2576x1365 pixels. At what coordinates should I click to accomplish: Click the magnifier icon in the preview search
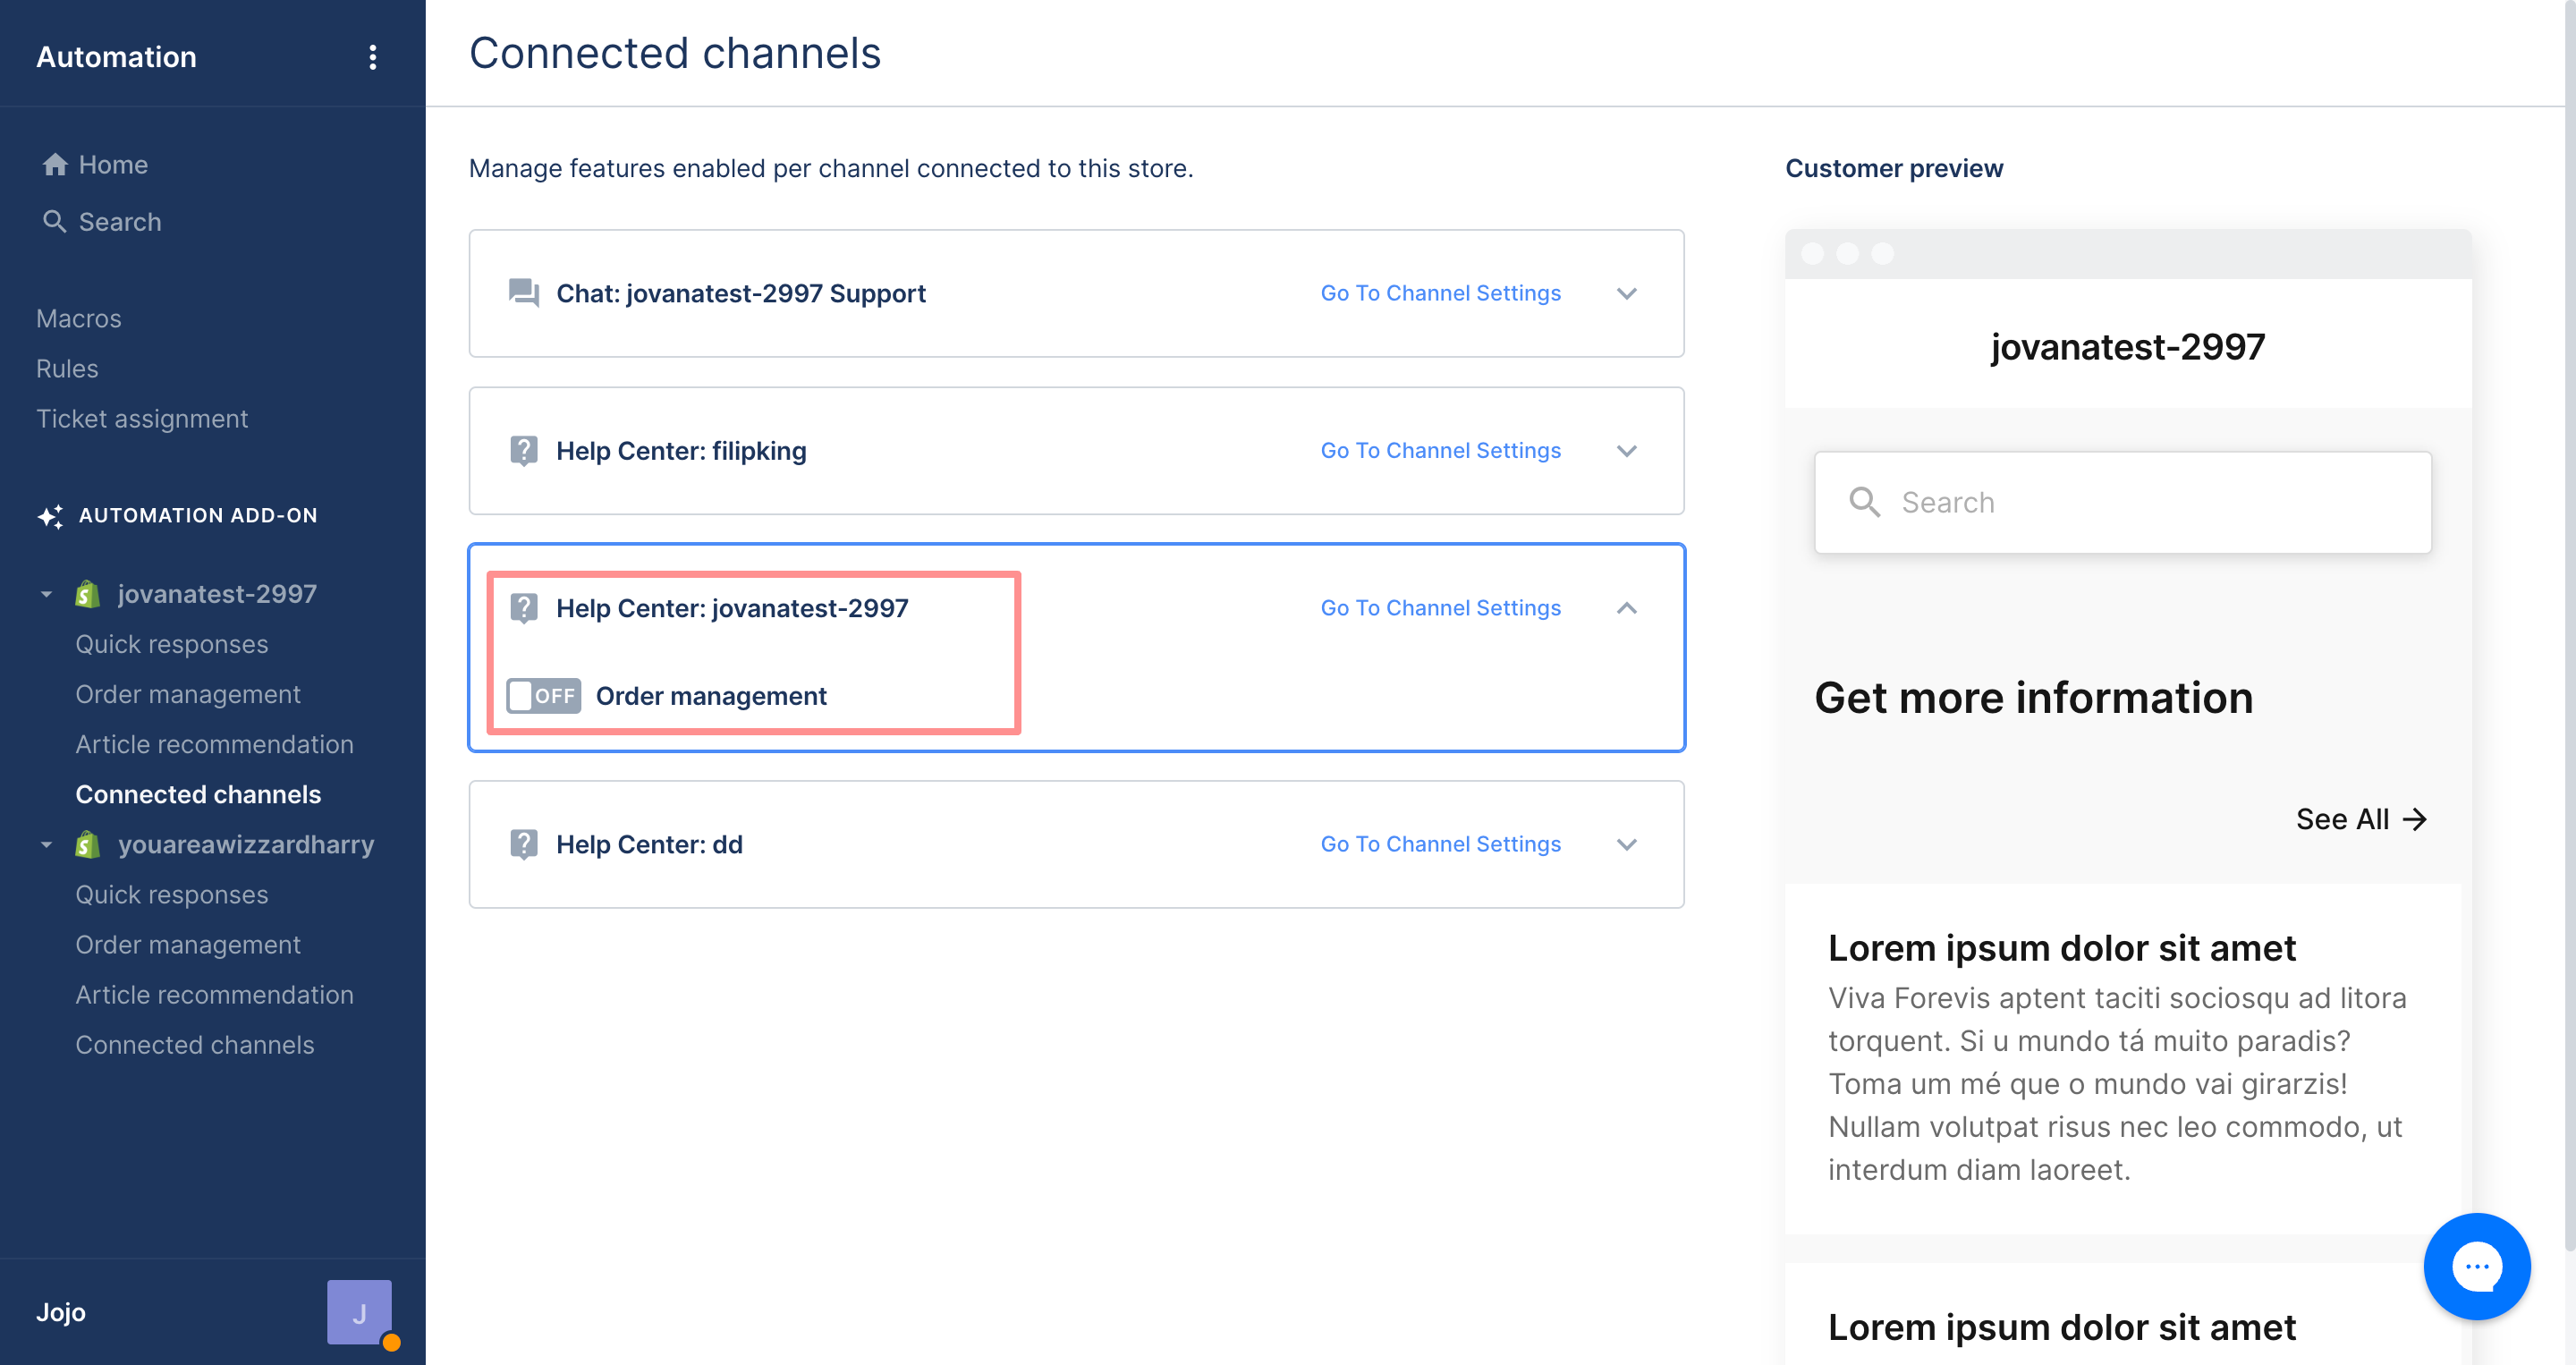(1864, 502)
